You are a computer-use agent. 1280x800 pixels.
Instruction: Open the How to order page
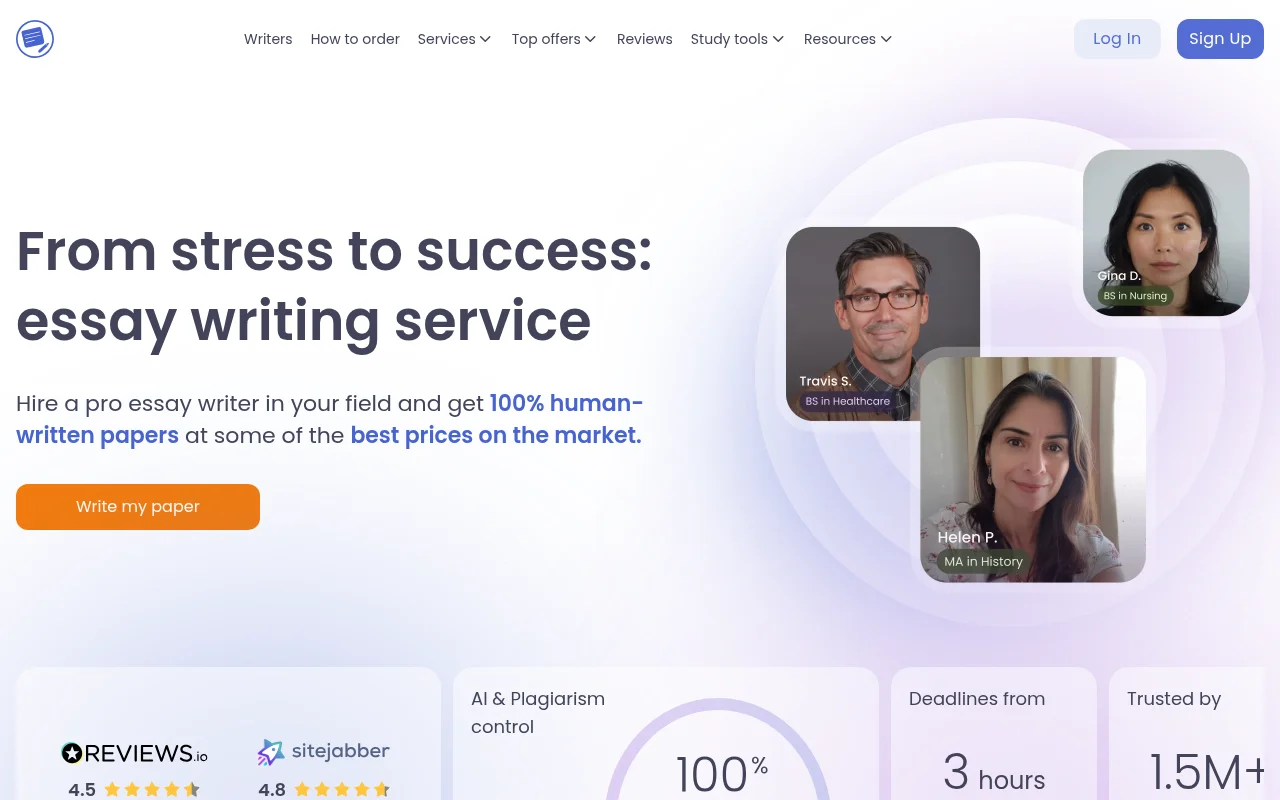point(355,39)
